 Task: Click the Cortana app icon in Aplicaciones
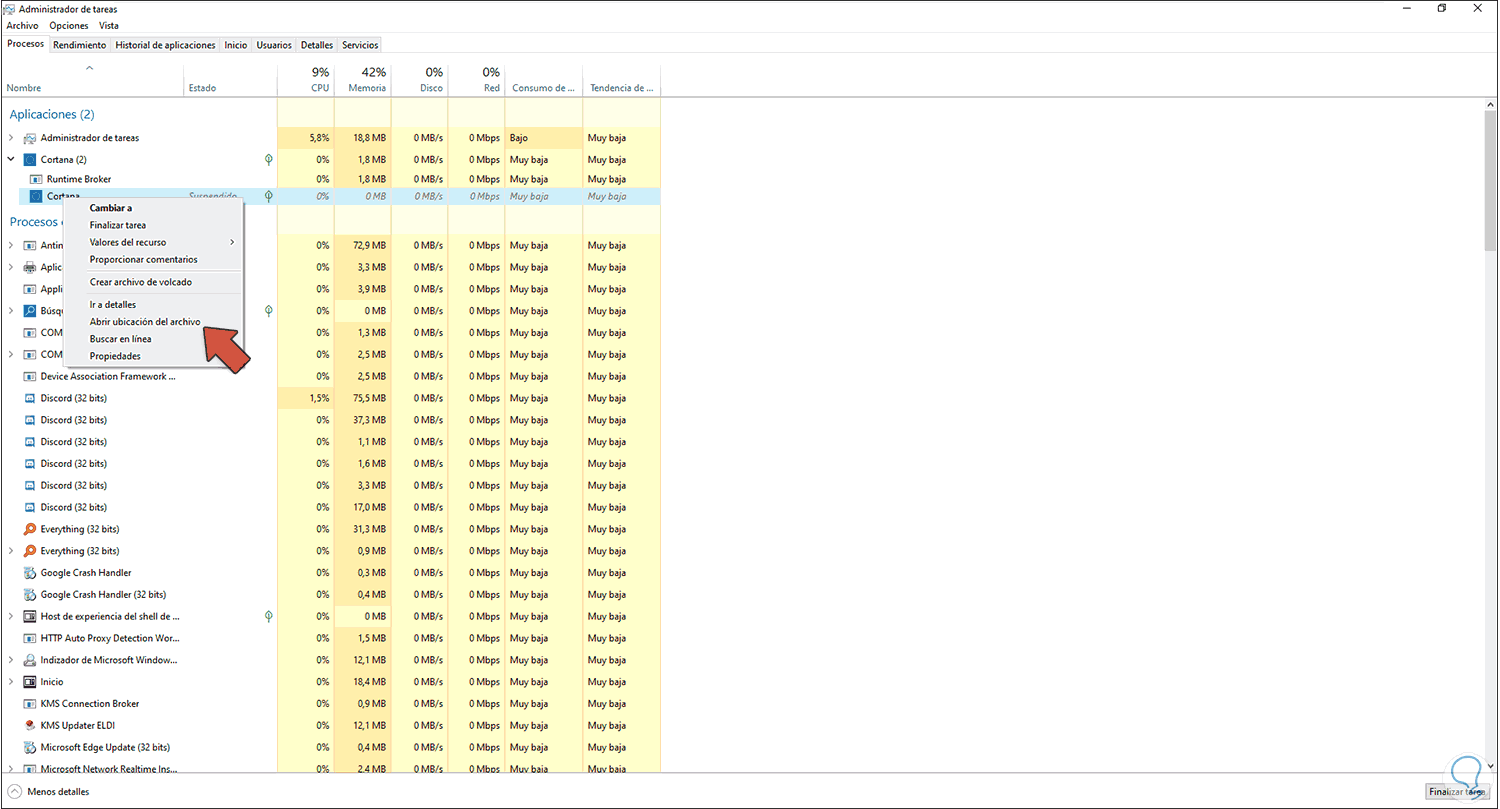click(x=31, y=159)
